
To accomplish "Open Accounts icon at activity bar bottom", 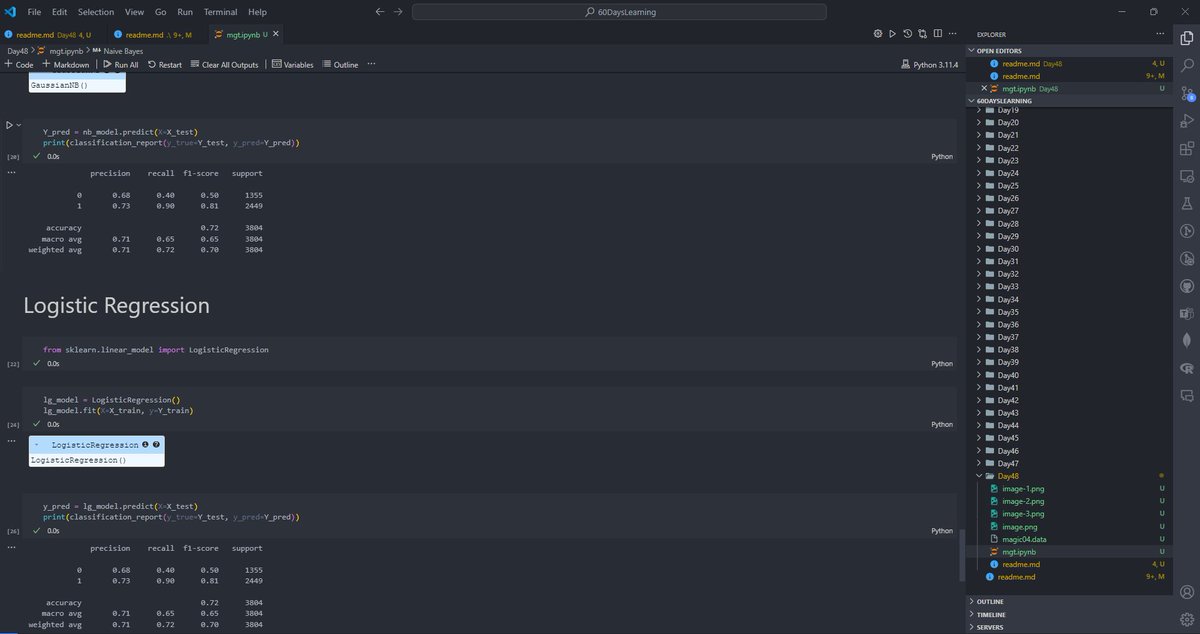I will 1187,592.
